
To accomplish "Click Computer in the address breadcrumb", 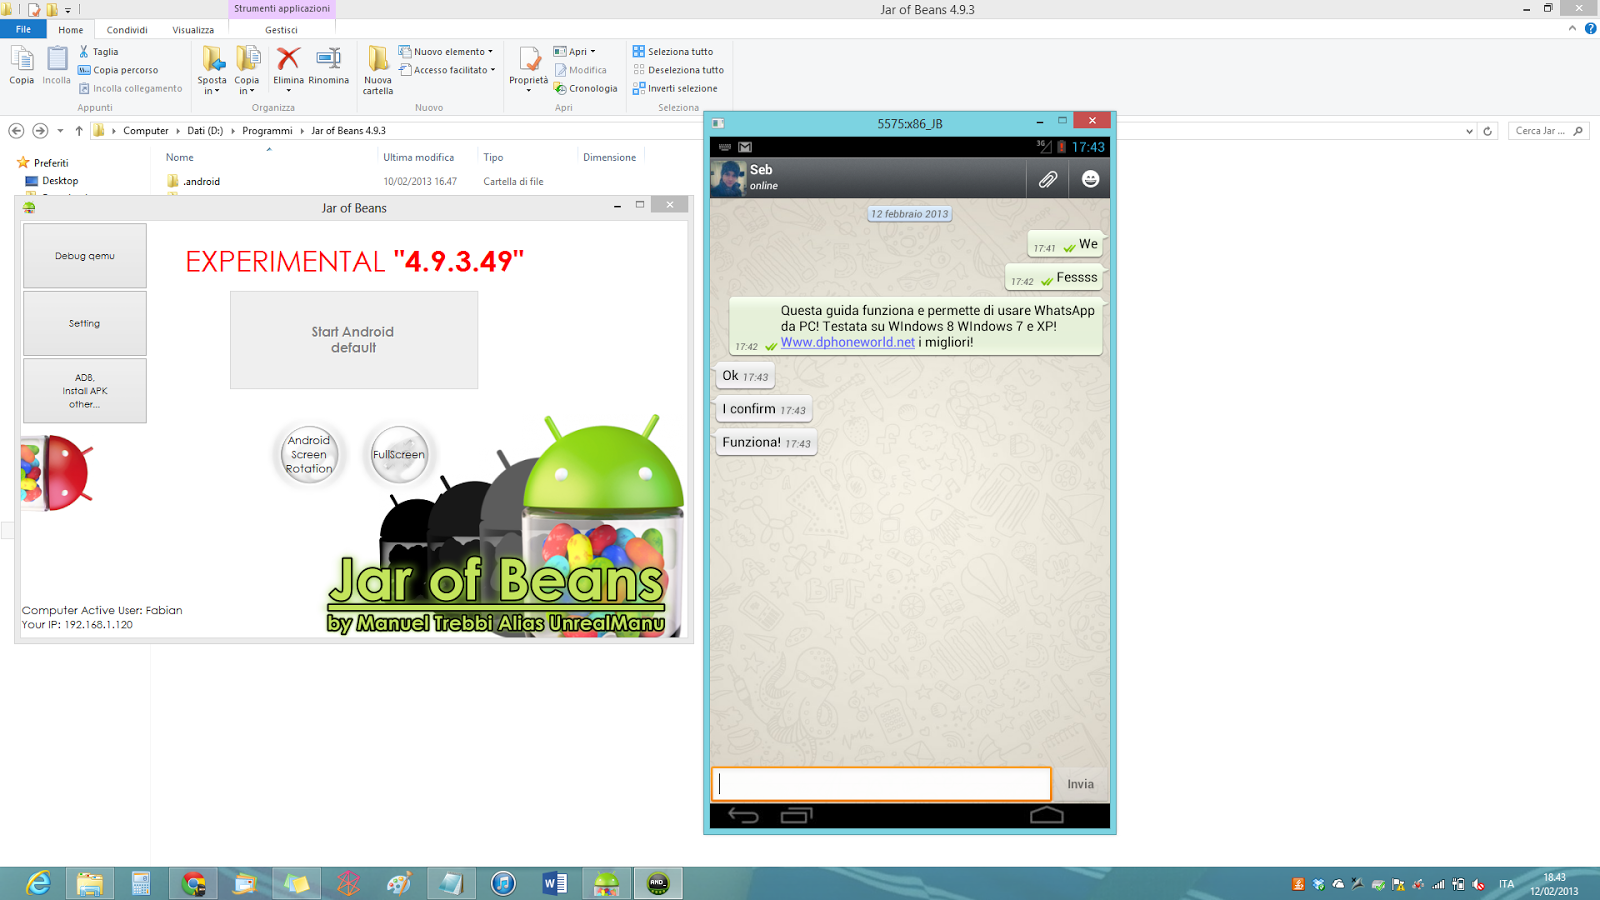I will tap(146, 131).
